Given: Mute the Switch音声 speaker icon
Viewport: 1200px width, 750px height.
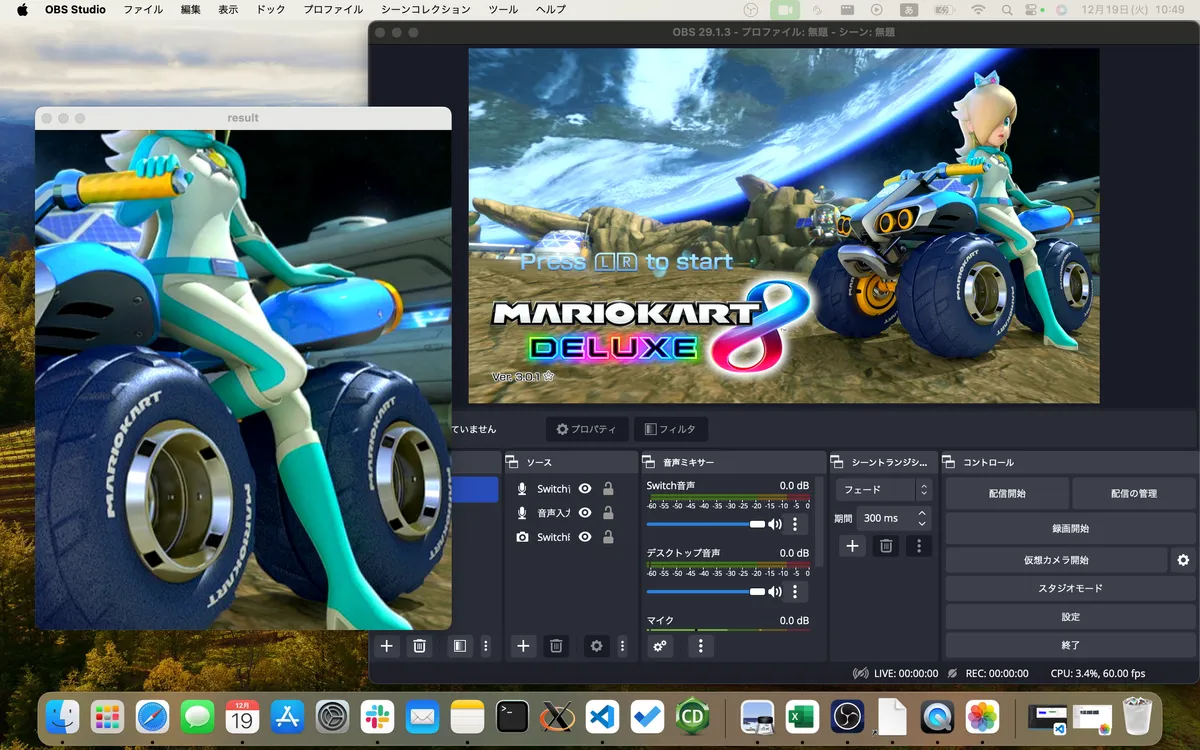Looking at the screenshot, I should click(774, 524).
